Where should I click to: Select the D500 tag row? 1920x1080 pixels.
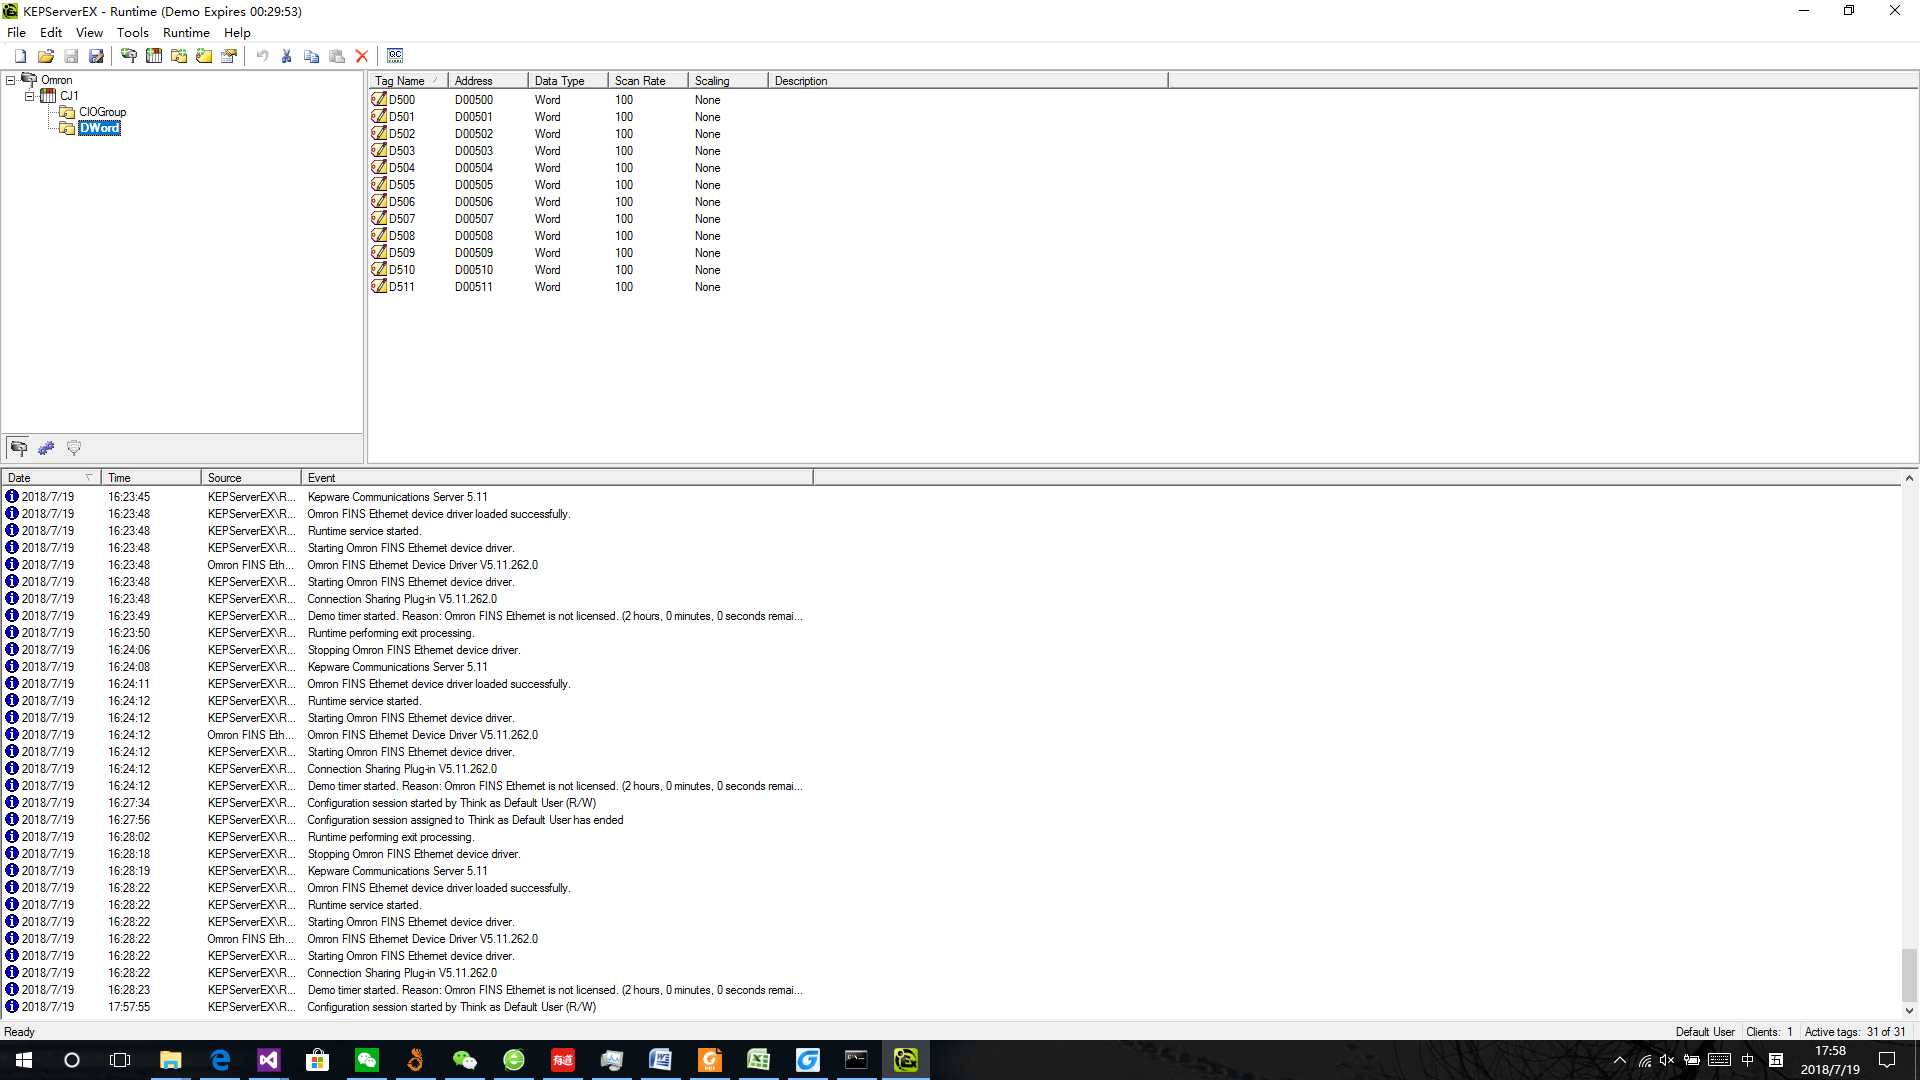coord(402,100)
